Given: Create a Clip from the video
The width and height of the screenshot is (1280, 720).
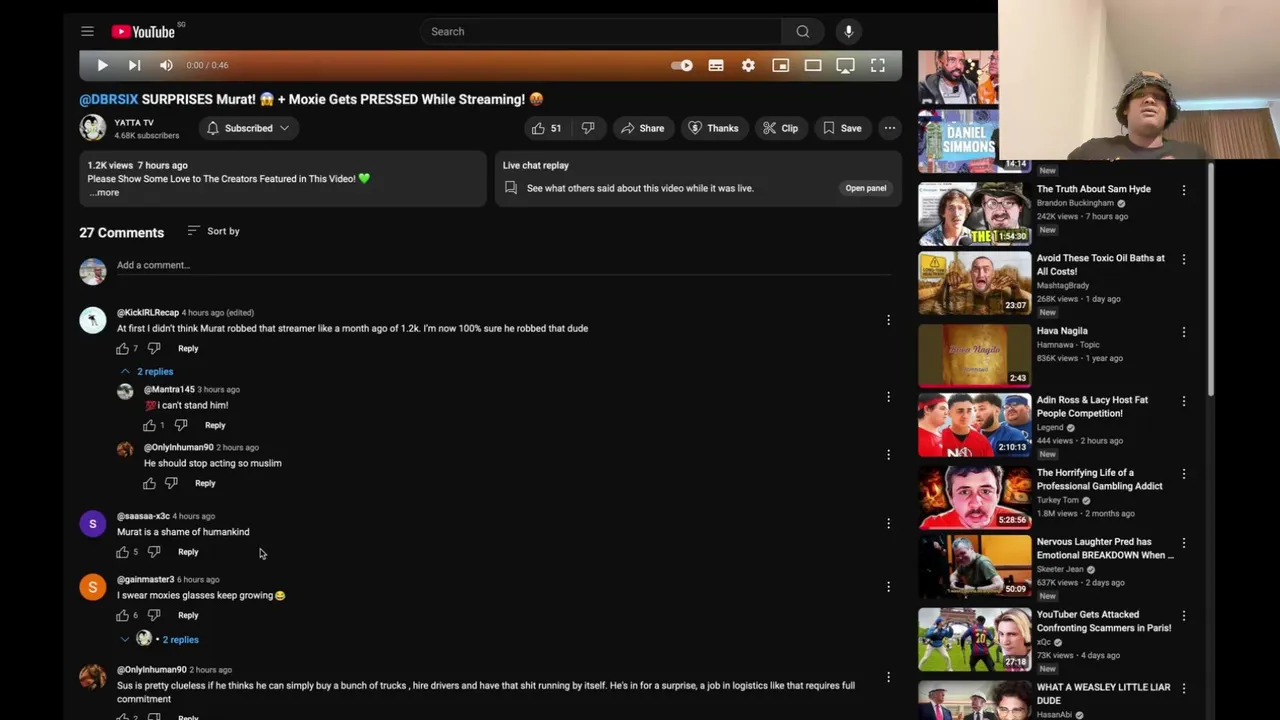Looking at the screenshot, I should pos(780,128).
